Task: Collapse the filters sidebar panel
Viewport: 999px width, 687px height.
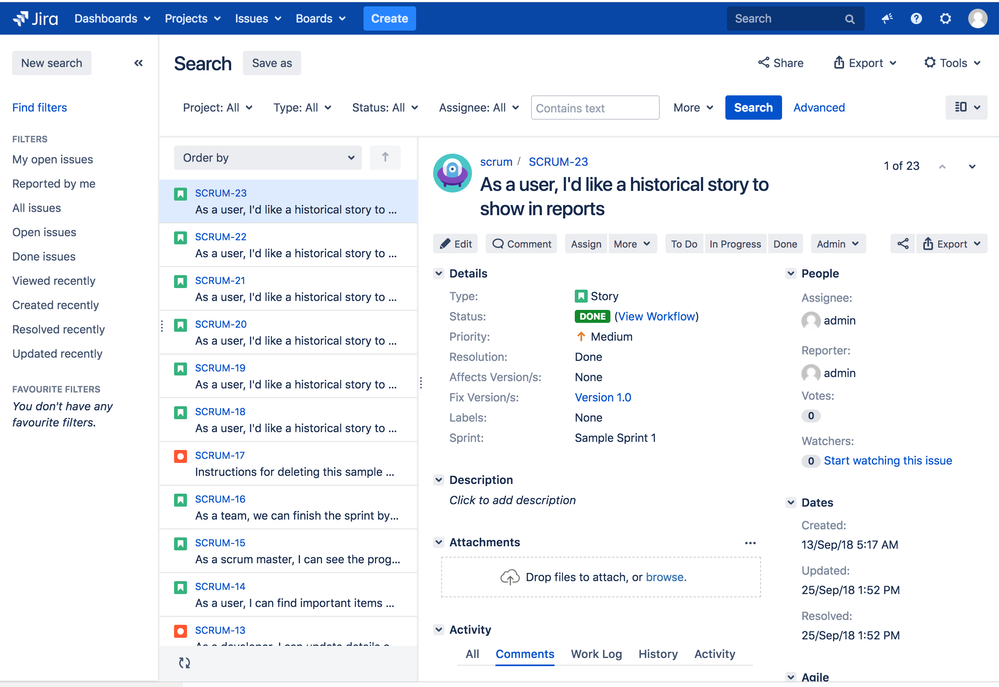Action: pos(139,63)
